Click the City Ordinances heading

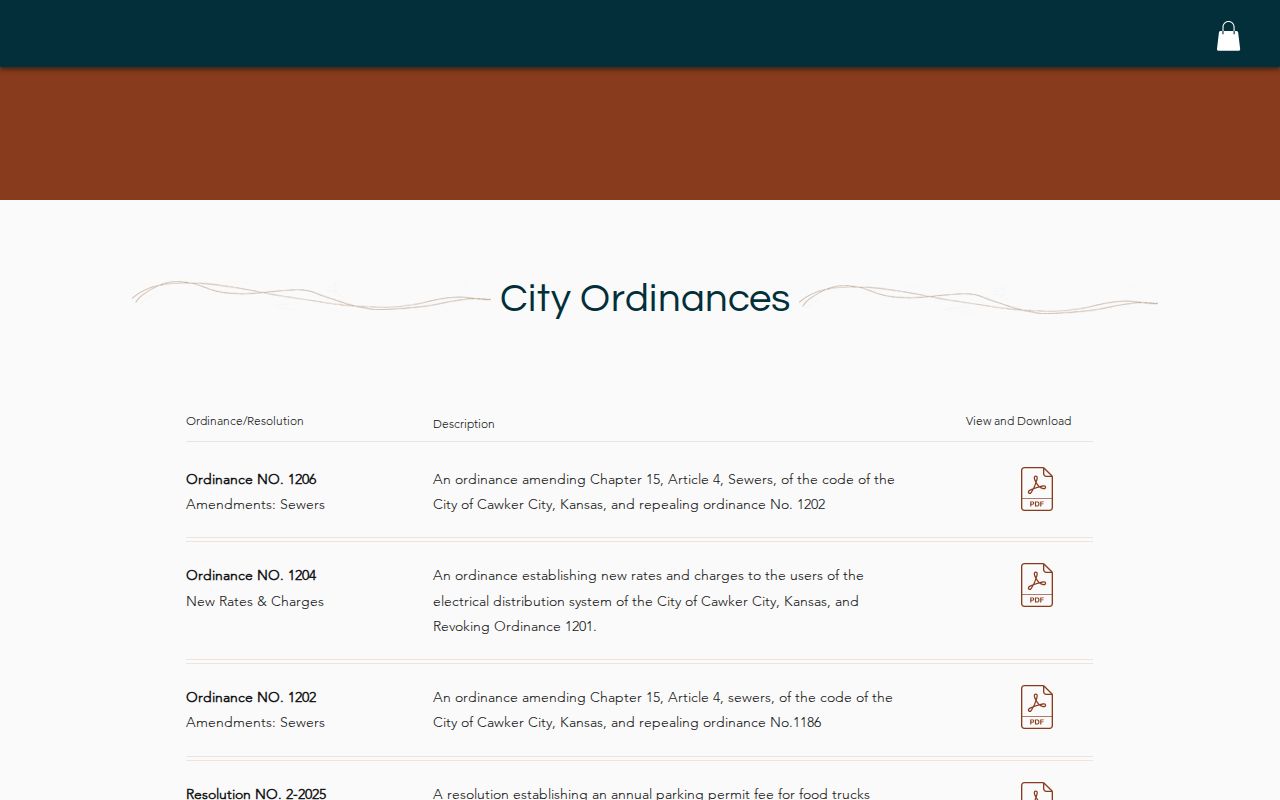coord(645,298)
